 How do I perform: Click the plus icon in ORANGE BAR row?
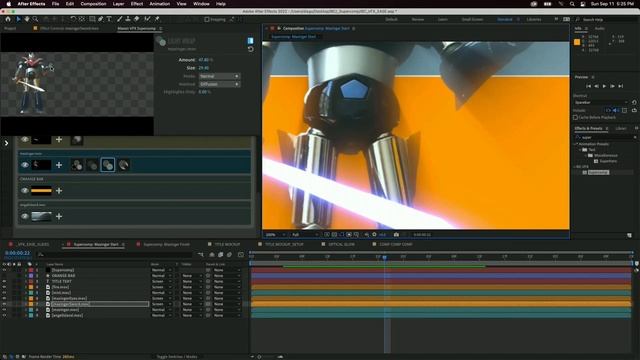click(x=59, y=191)
